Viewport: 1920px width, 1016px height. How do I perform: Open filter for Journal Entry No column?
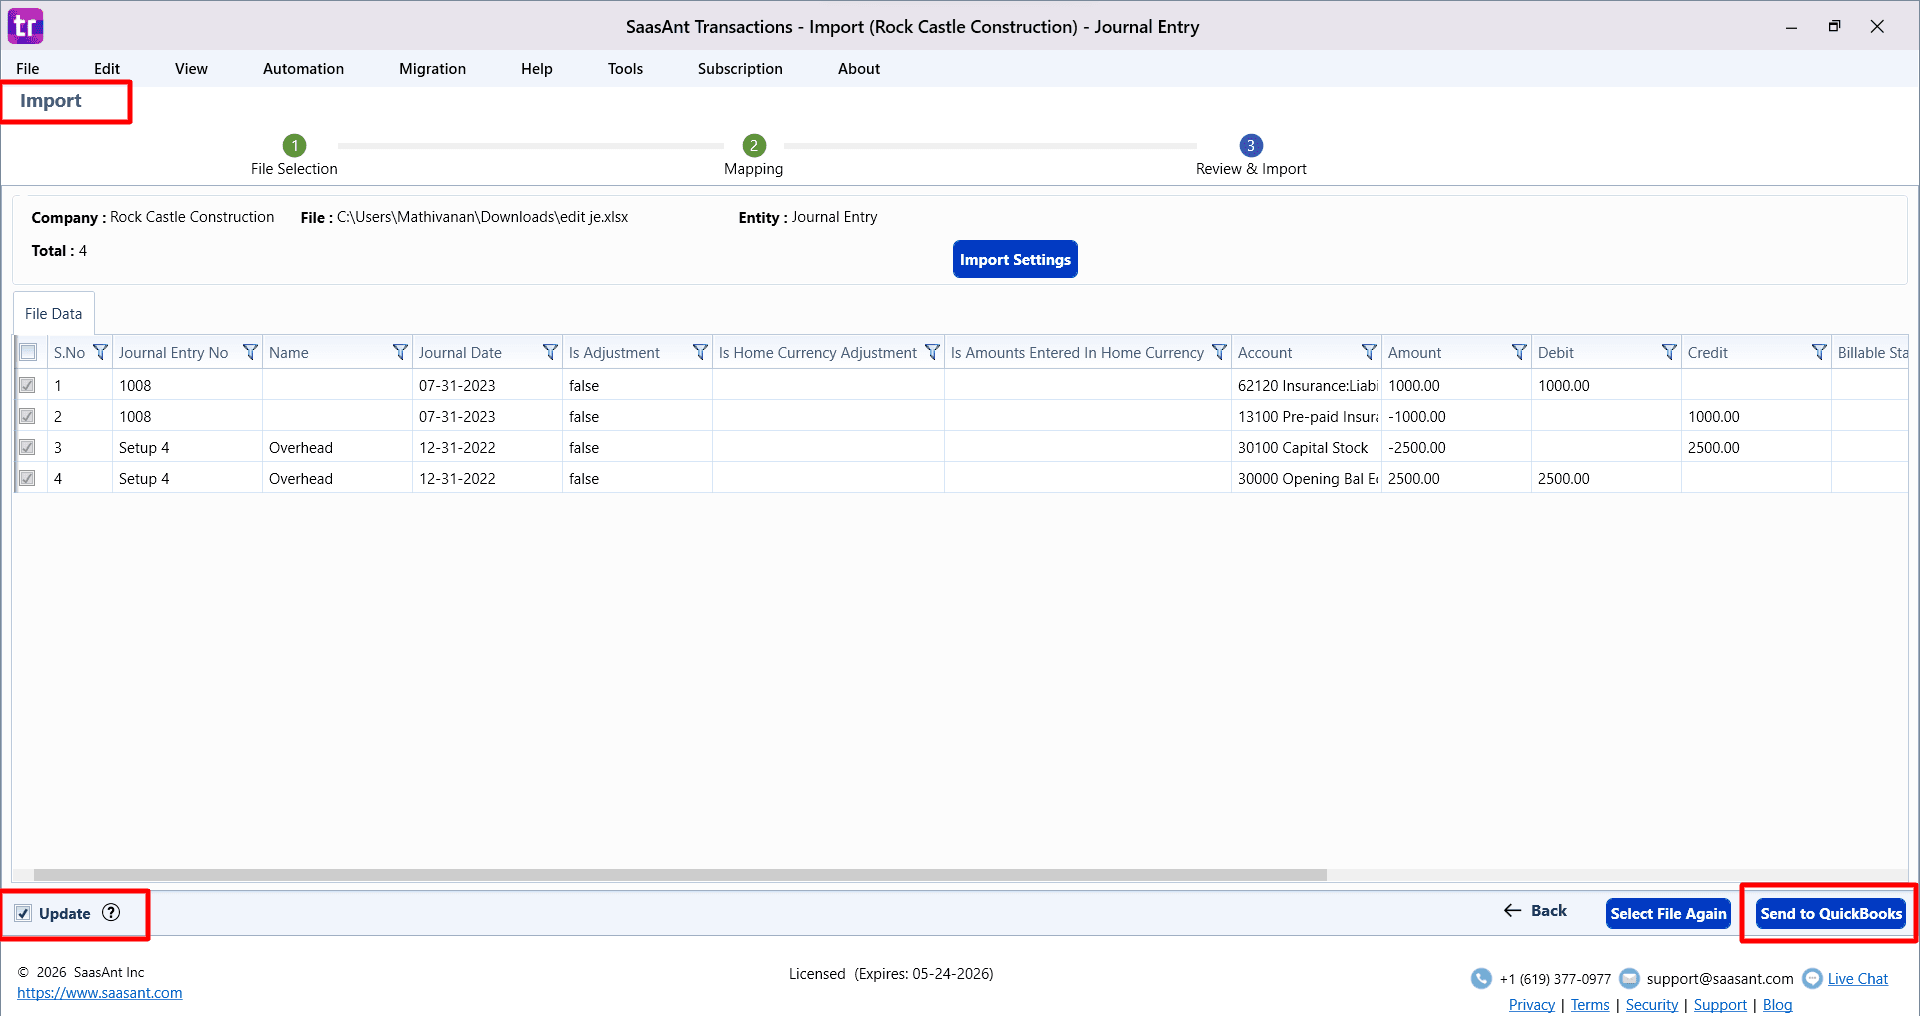tap(250, 352)
